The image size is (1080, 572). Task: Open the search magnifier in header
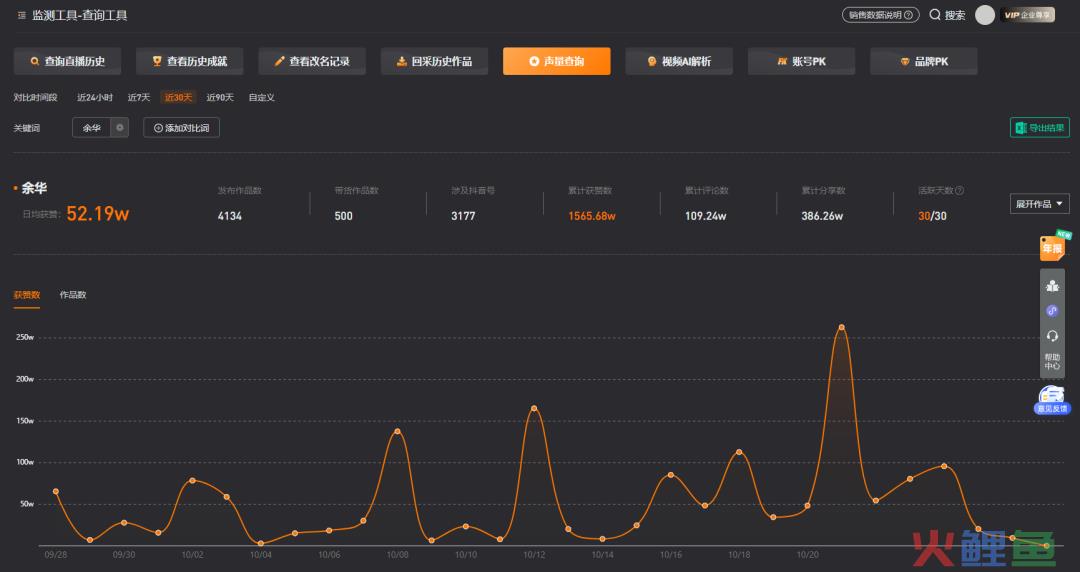[x=935, y=14]
